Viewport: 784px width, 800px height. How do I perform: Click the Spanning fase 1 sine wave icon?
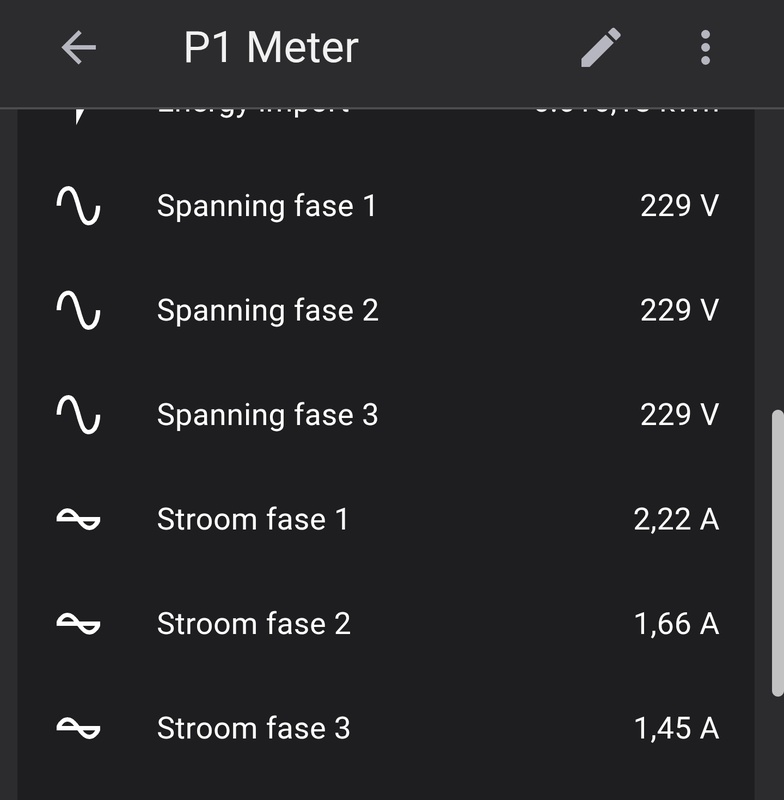(x=78, y=206)
